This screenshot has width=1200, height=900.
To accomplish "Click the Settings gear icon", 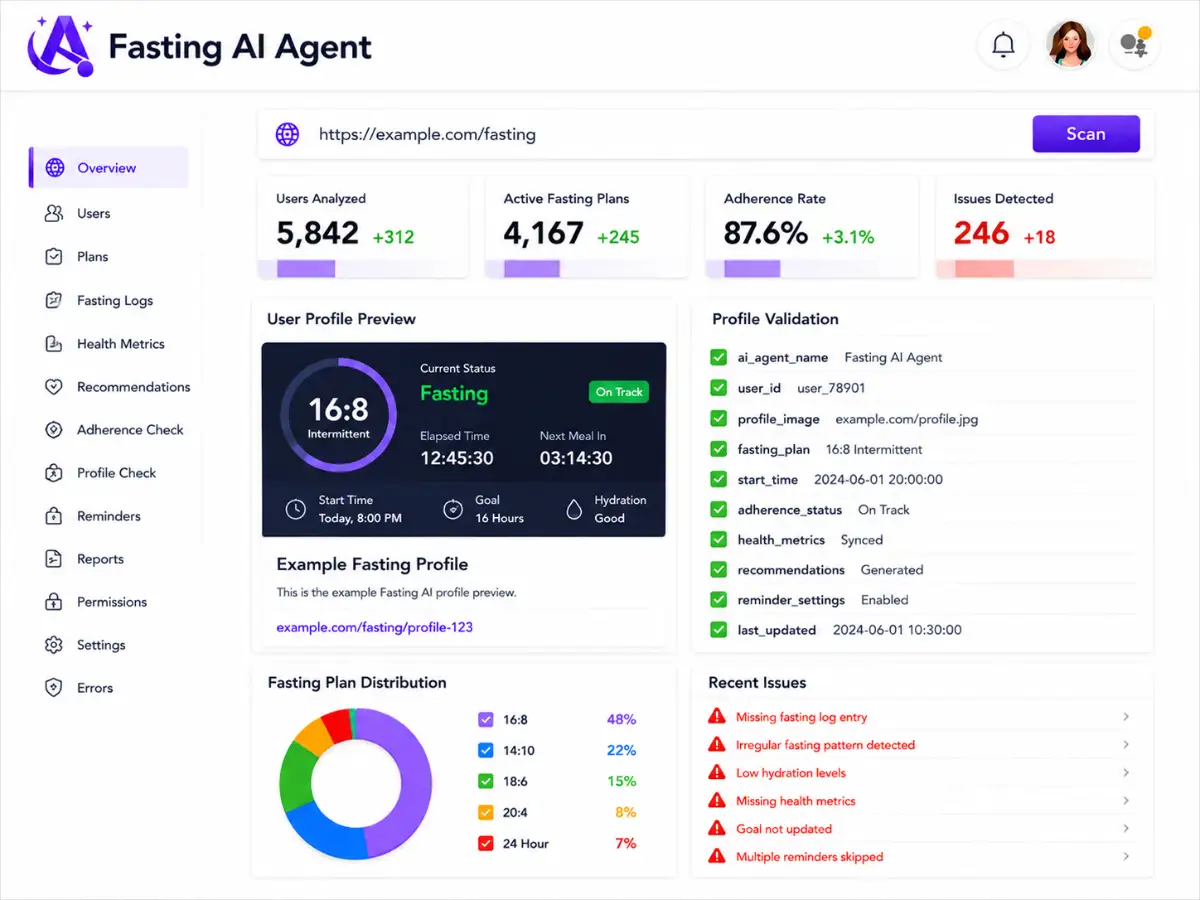I will (x=54, y=645).
